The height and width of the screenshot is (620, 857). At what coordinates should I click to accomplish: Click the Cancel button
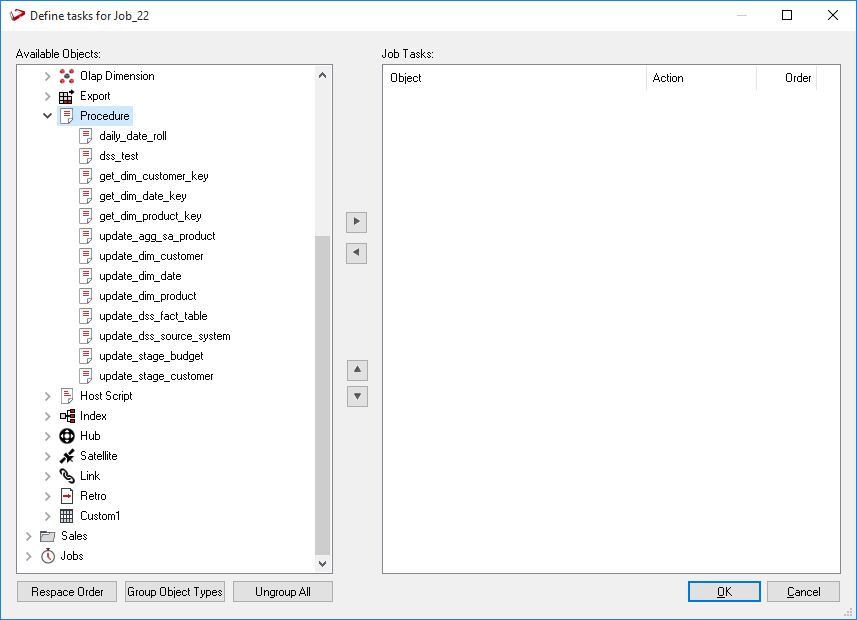pyautogui.click(x=803, y=592)
